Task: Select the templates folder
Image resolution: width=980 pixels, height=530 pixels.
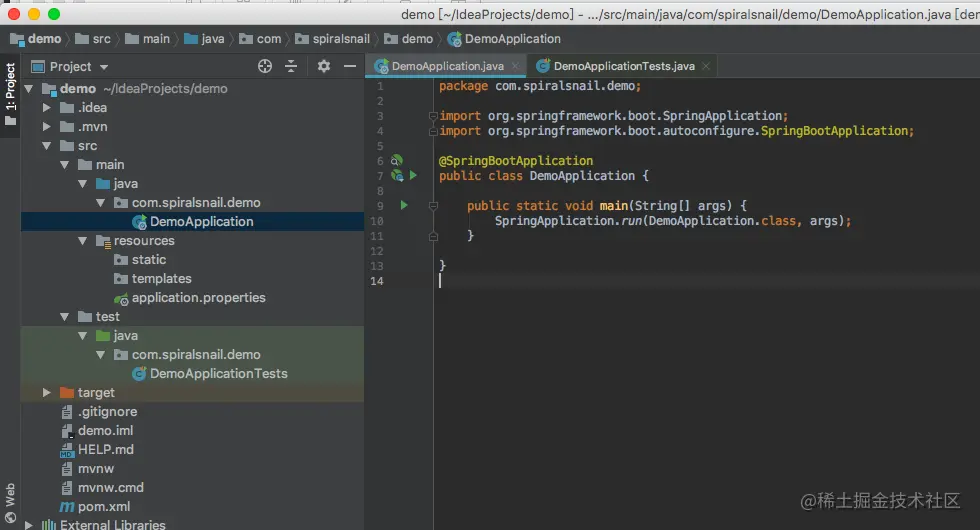Action: (161, 279)
